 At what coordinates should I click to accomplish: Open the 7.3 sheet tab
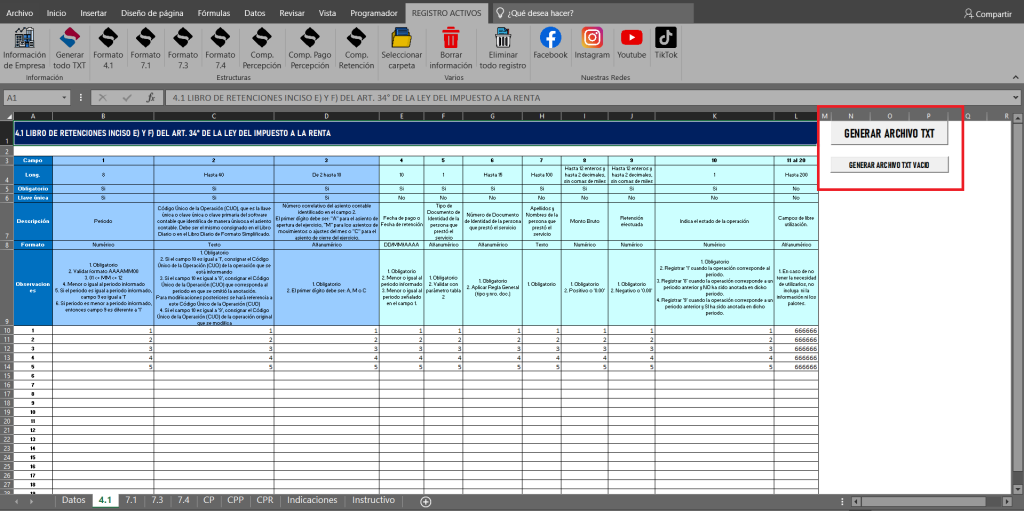click(x=157, y=500)
